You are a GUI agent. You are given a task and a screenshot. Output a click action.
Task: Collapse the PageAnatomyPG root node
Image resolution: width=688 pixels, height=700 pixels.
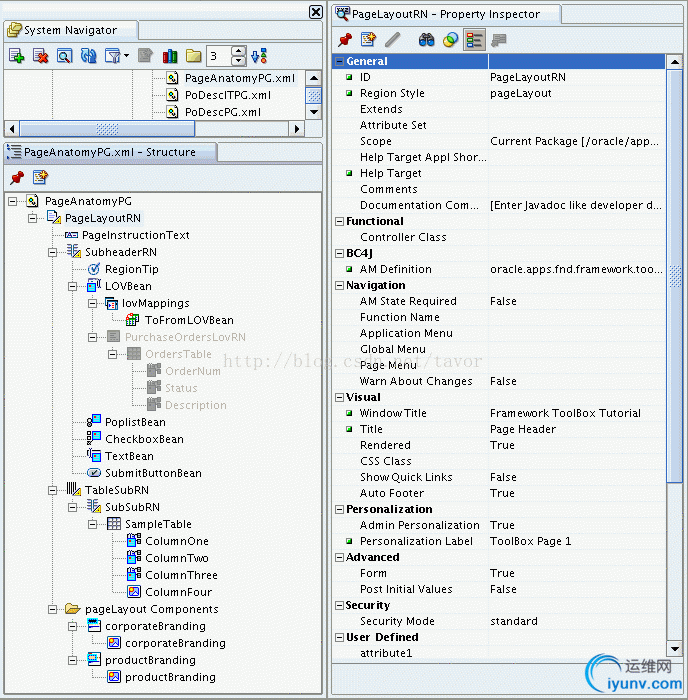pyautogui.click(x=13, y=201)
